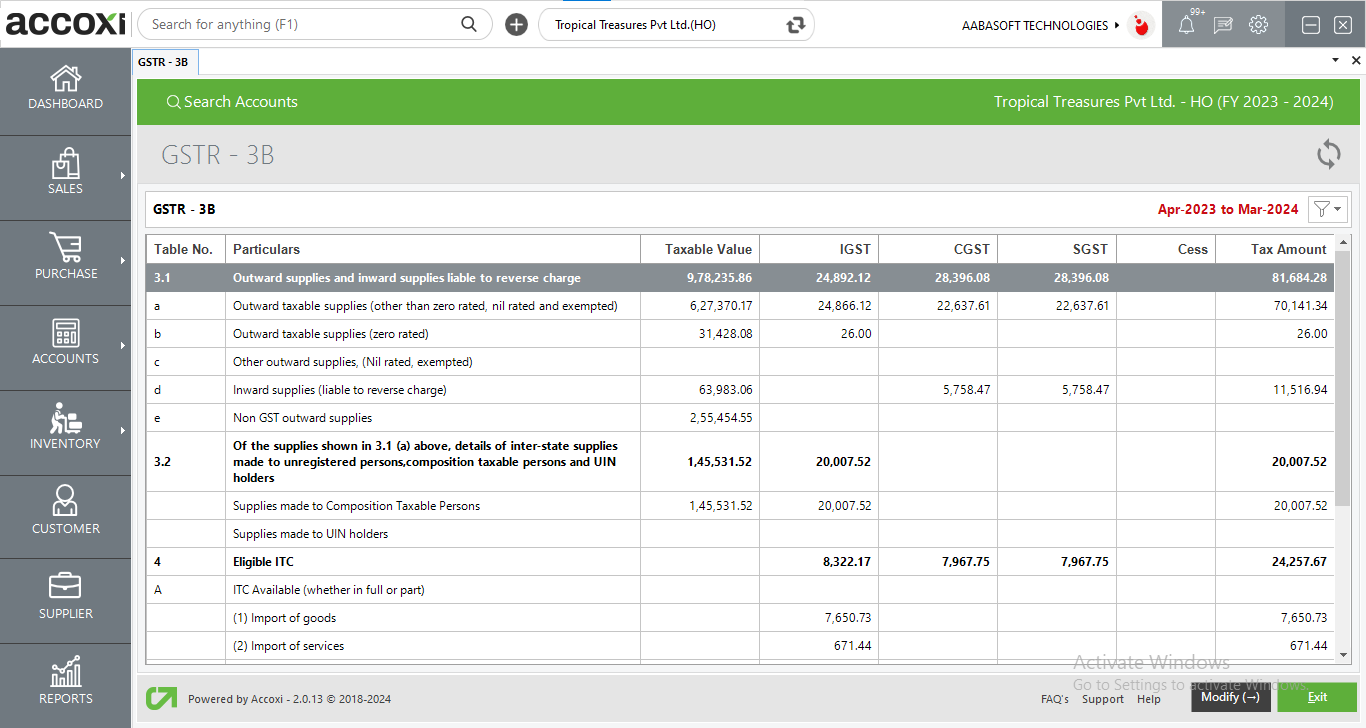The width and height of the screenshot is (1366, 728).
Task: Open the Dashboard module
Action: pyautogui.click(x=65, y=88)
